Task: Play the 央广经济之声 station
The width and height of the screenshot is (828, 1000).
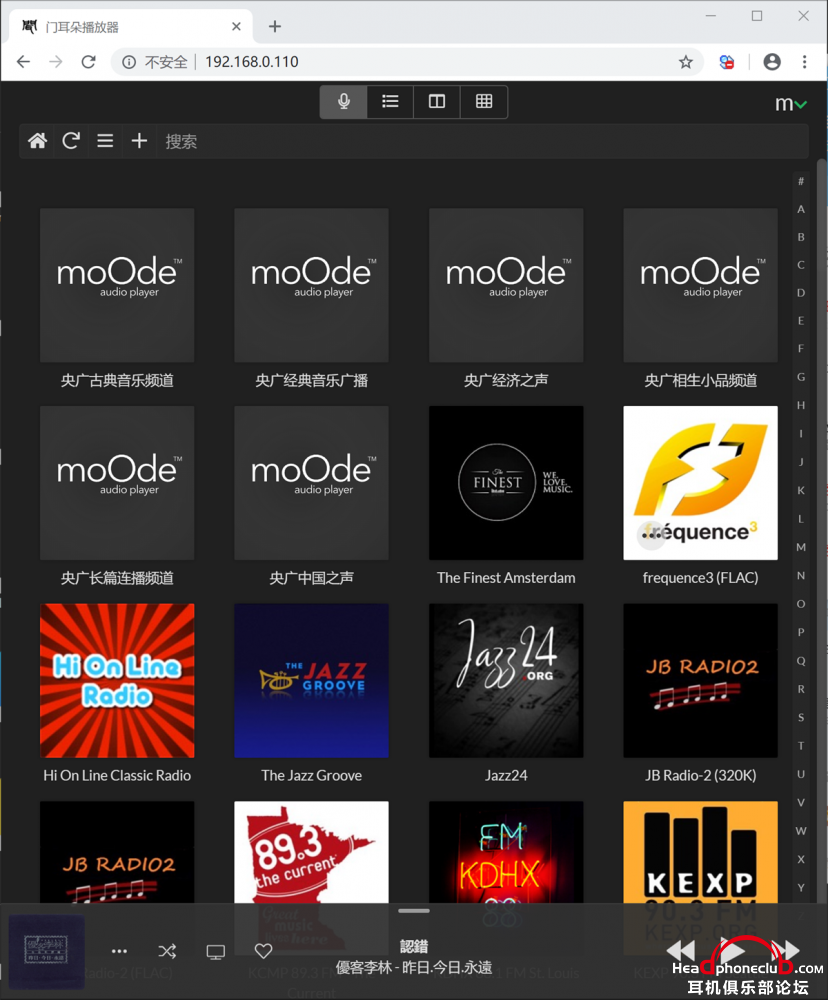Action: (x=506, y=285)
